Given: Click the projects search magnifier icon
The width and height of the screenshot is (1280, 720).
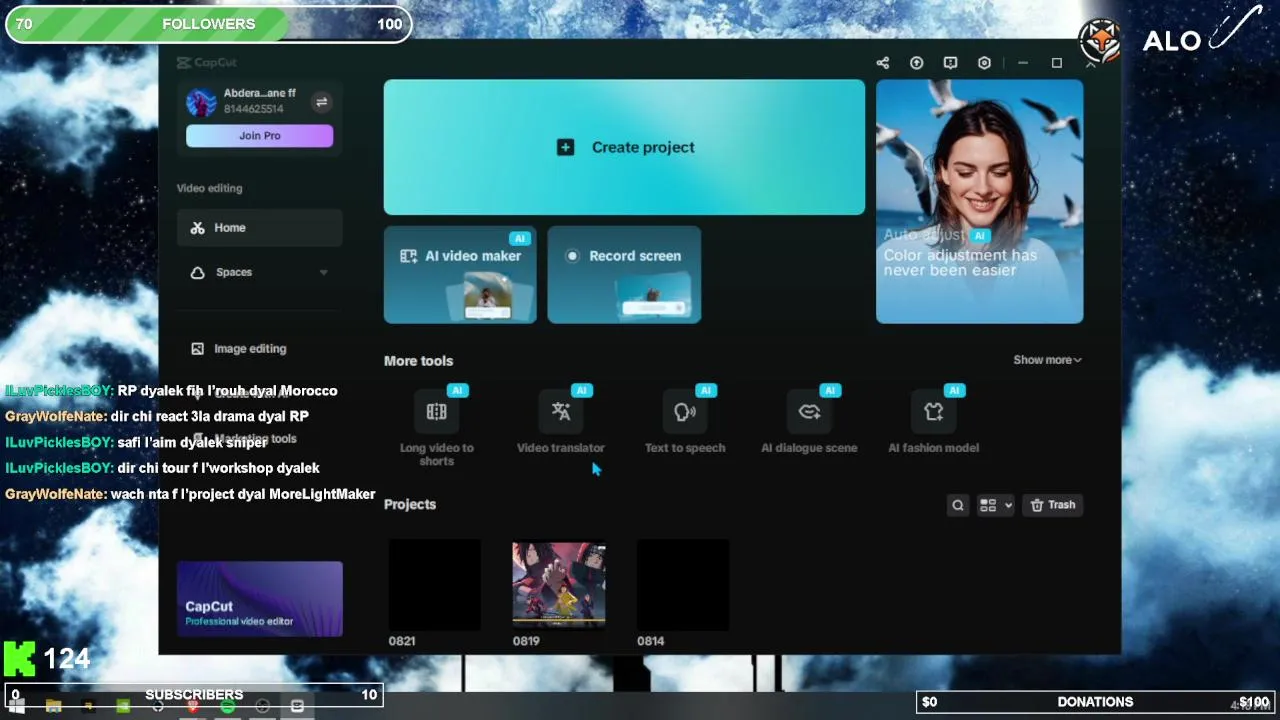Looking at the screenshot, I should click(x=958, y=505).
